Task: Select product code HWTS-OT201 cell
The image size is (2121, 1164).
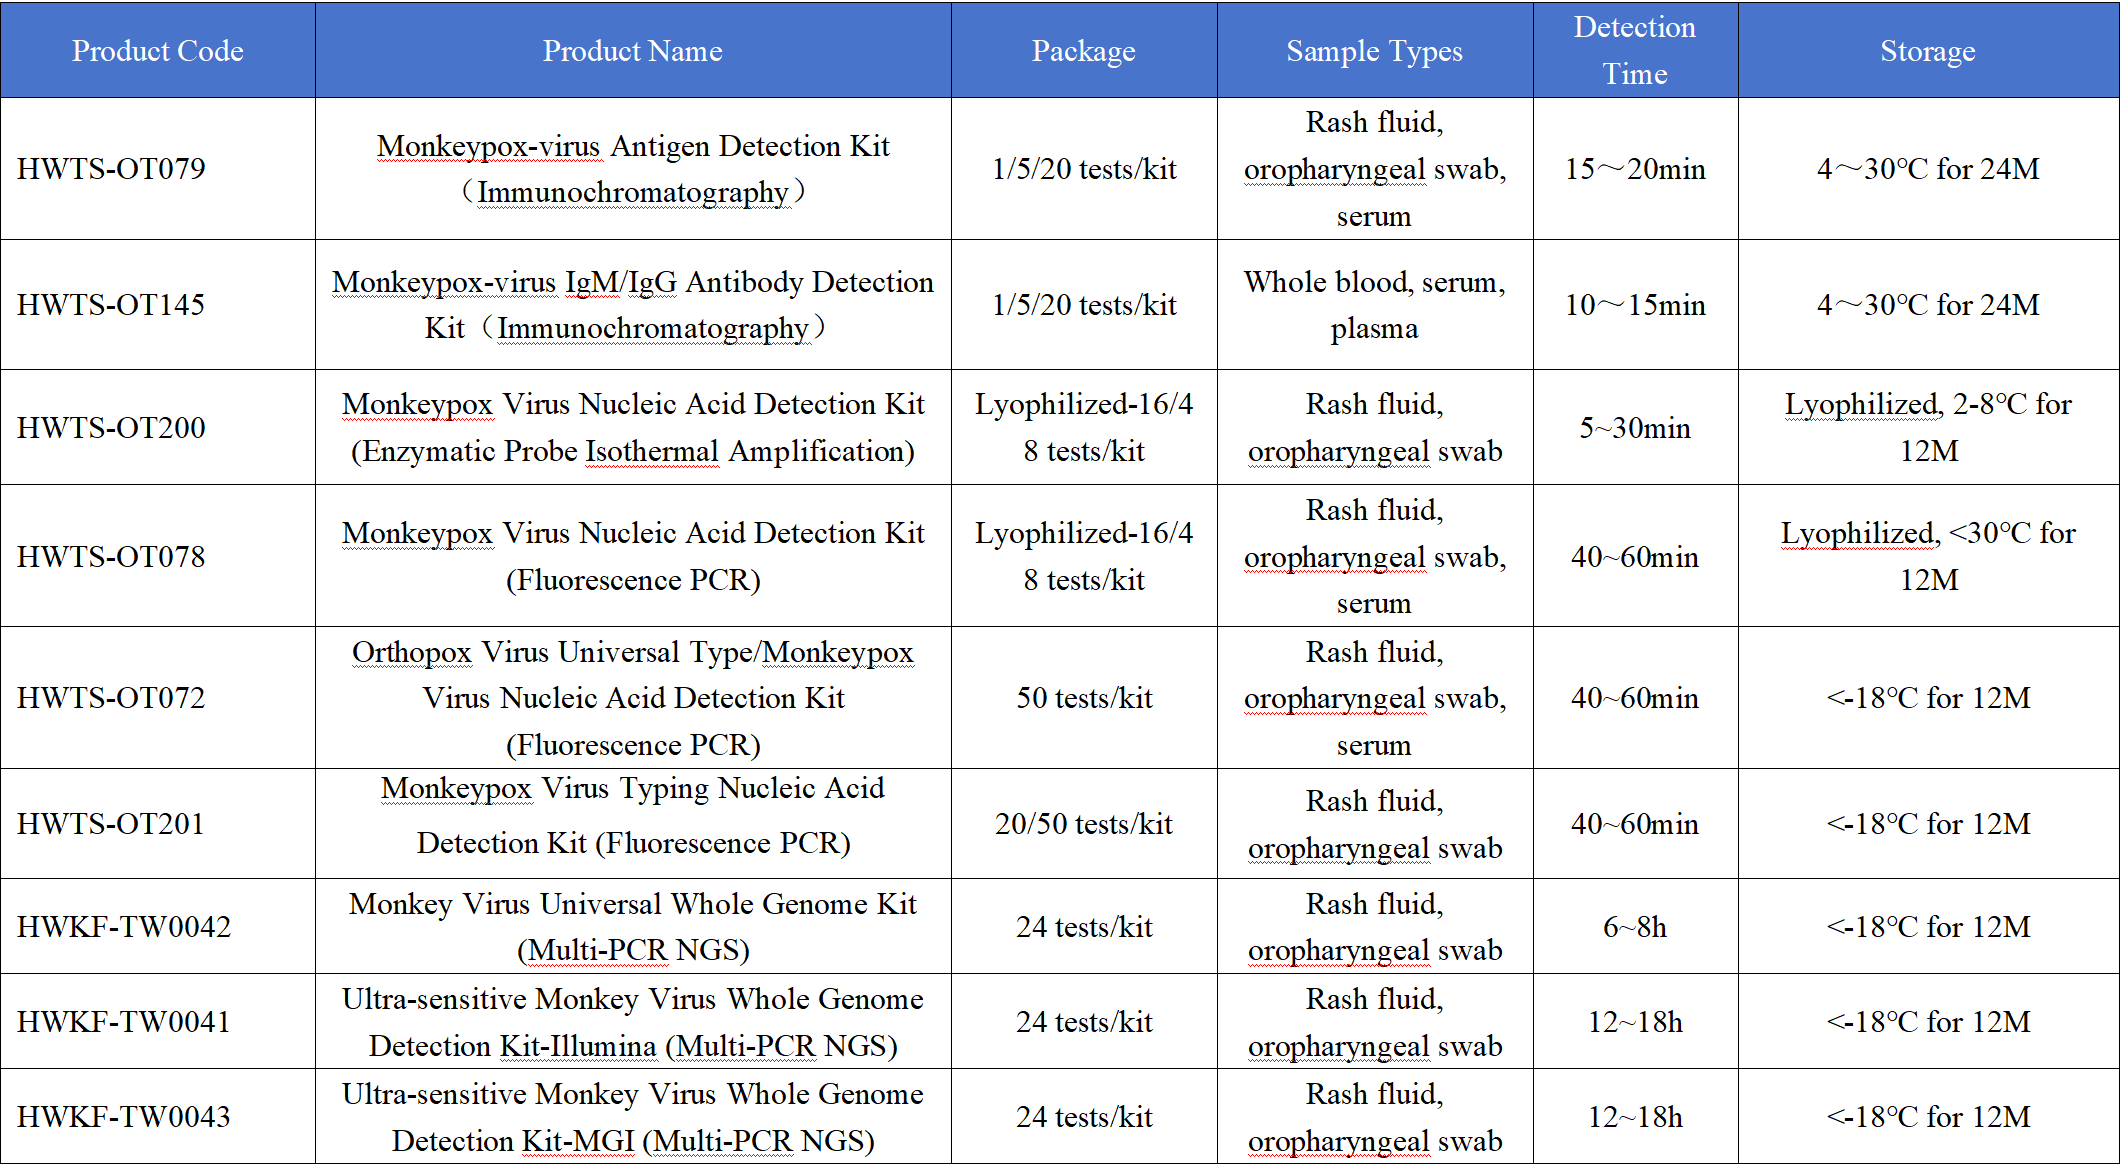Action: [111, 823]
